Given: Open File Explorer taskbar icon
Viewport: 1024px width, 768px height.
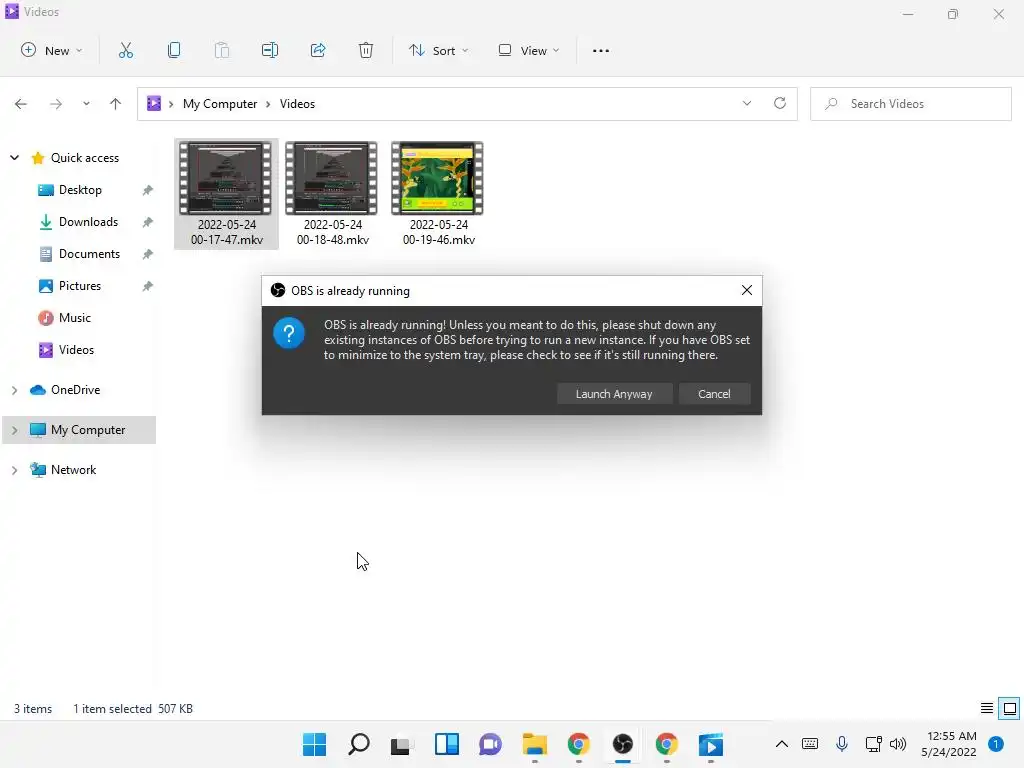Looking at the screenshot, I should pyautogui.click(x=535, y=744).
